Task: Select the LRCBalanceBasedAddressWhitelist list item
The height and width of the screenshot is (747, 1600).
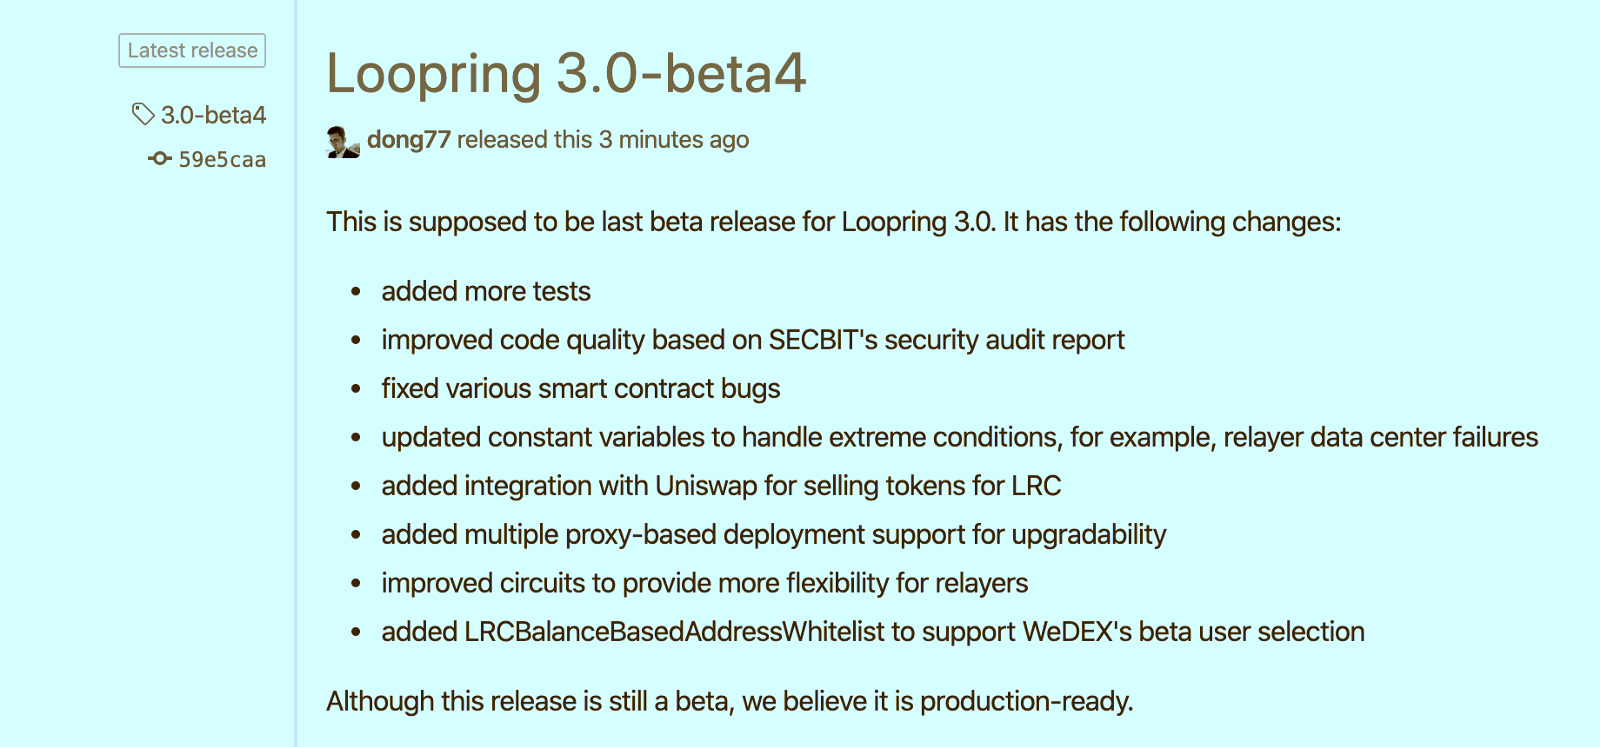Action: pos(872,632)
